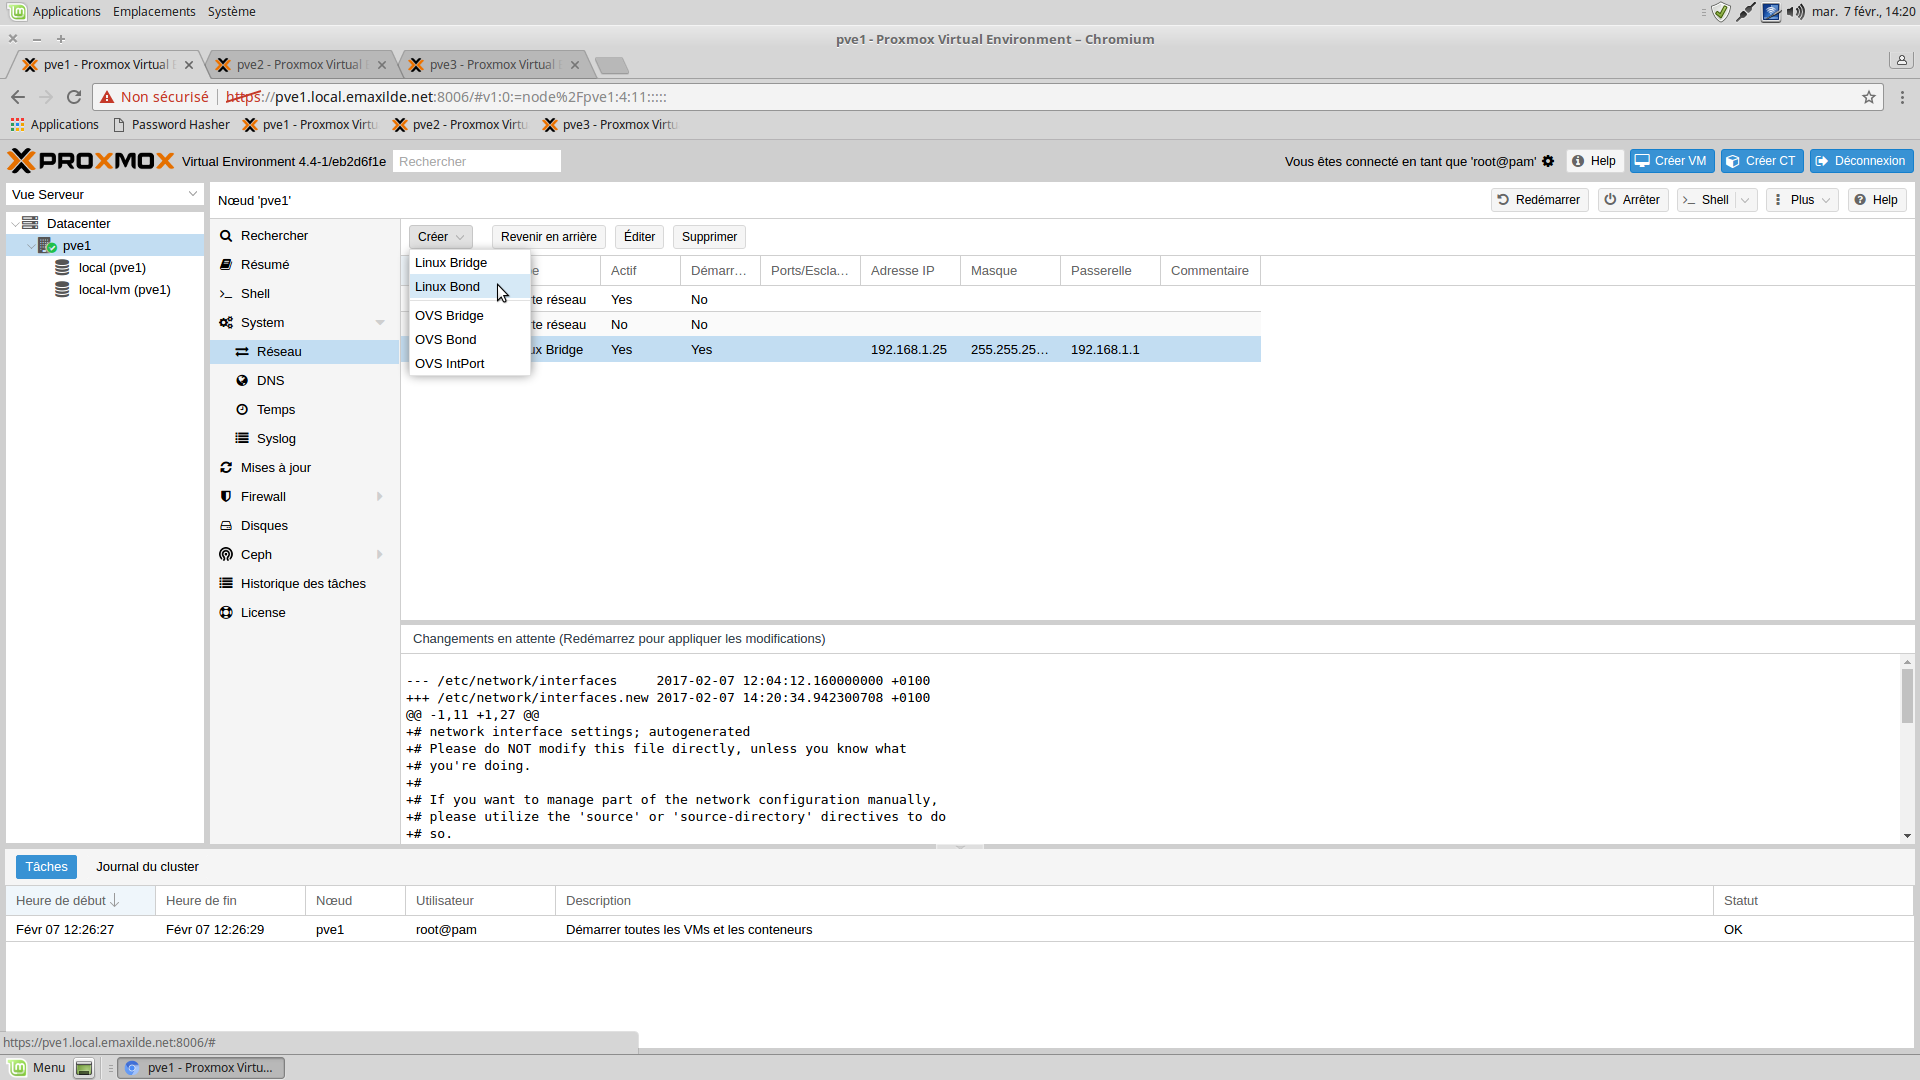Open the Applications menu in the top panel

coord(55,12)
